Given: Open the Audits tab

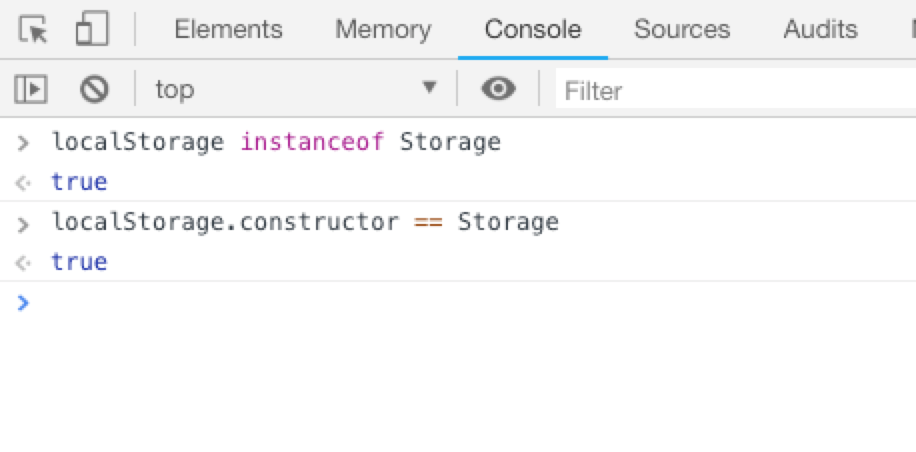Looking at the screenshot, I should click(x=820, y=30).
